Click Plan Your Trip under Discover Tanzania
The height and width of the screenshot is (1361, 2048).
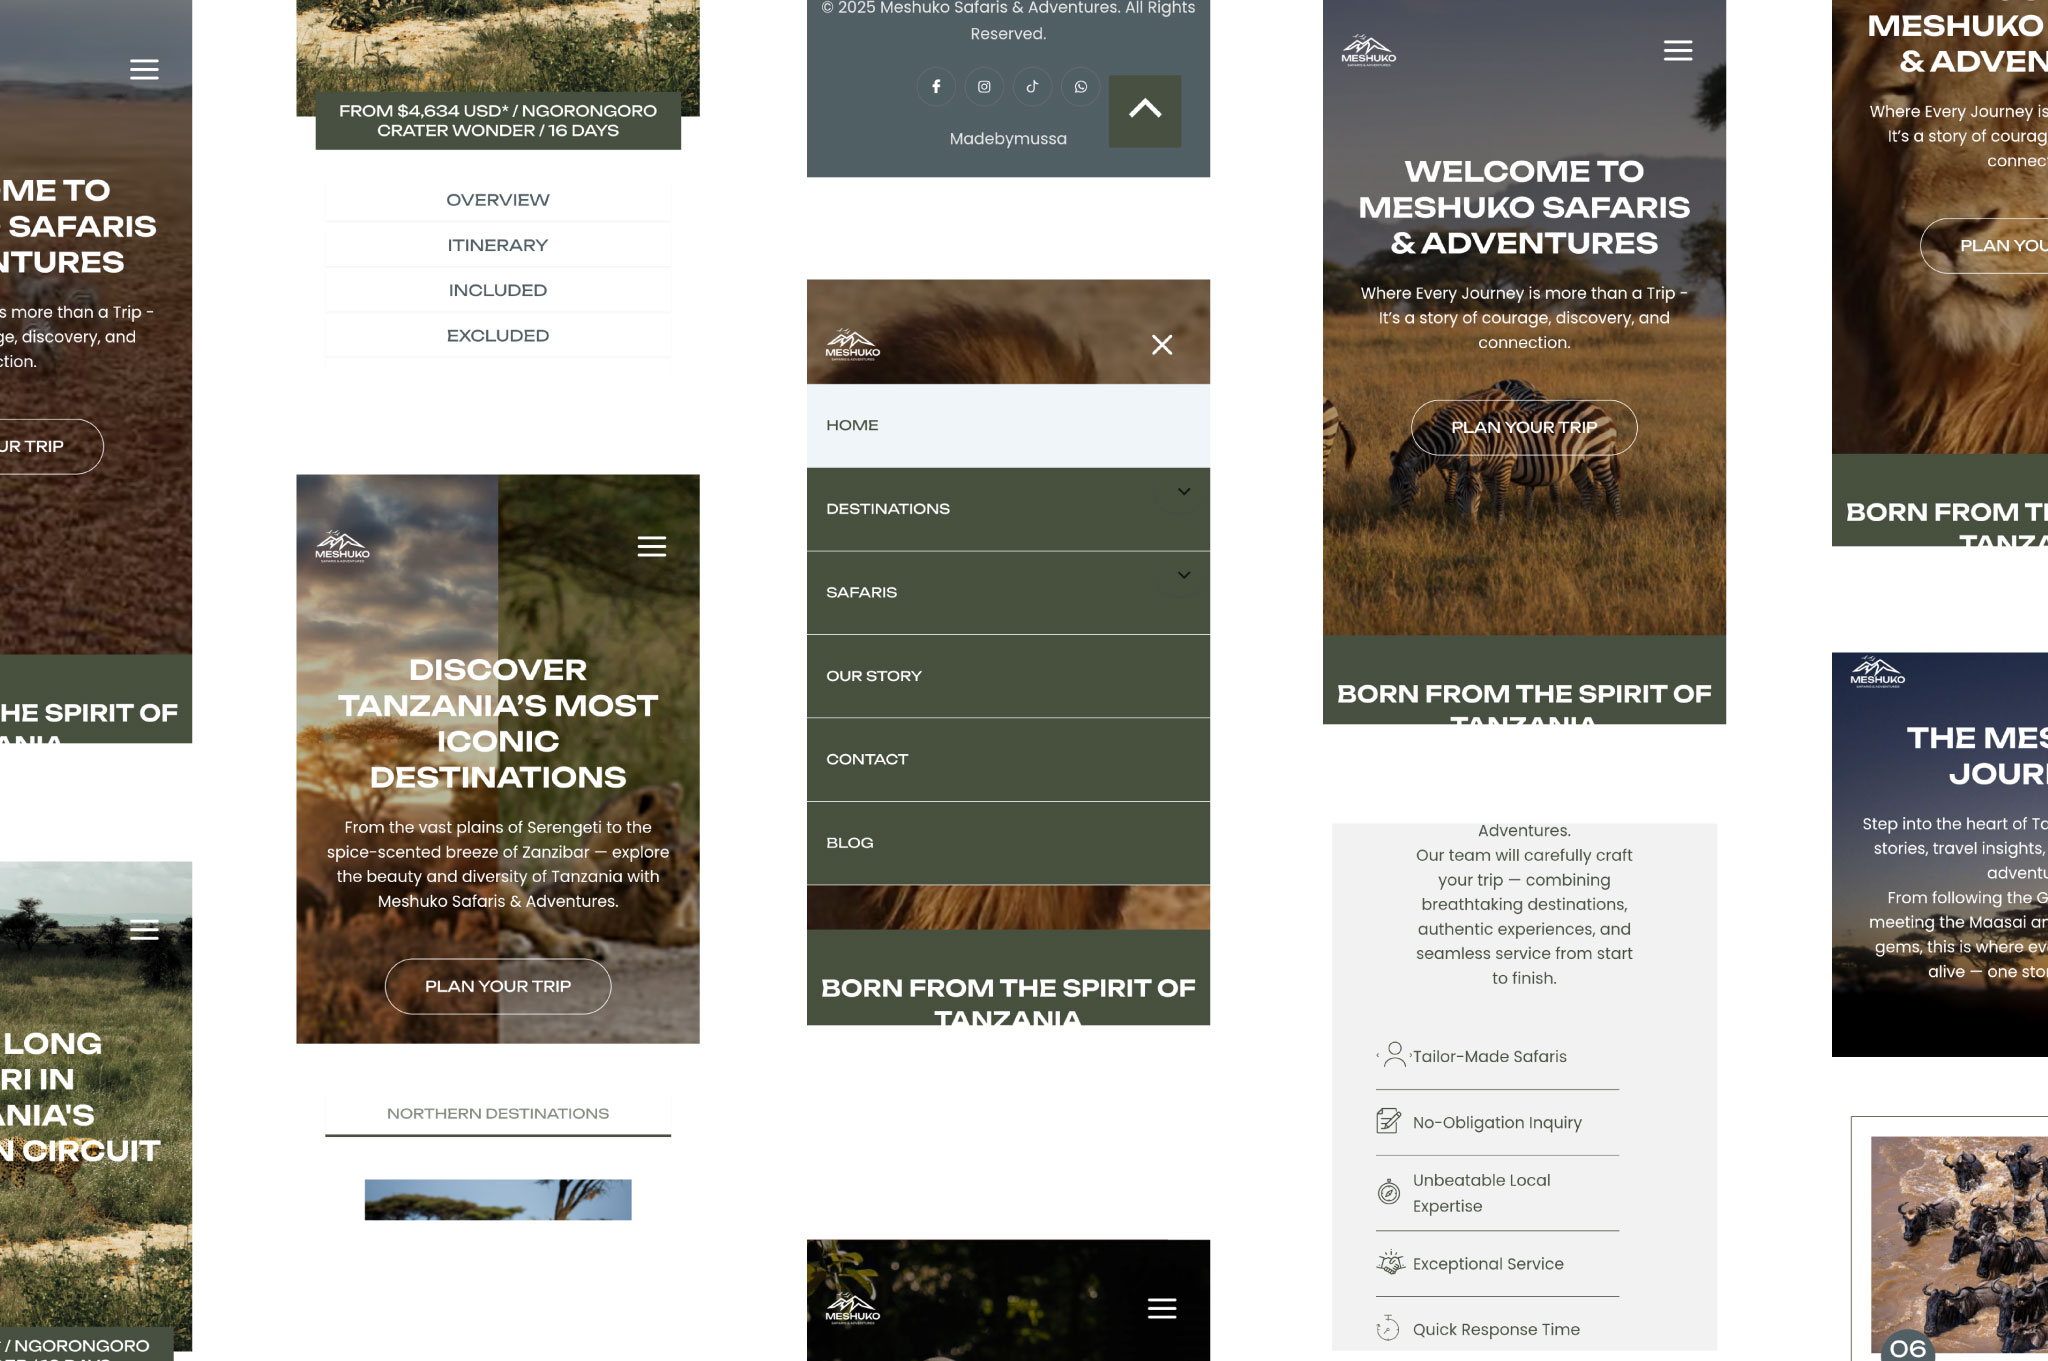[x=497, y=987]
